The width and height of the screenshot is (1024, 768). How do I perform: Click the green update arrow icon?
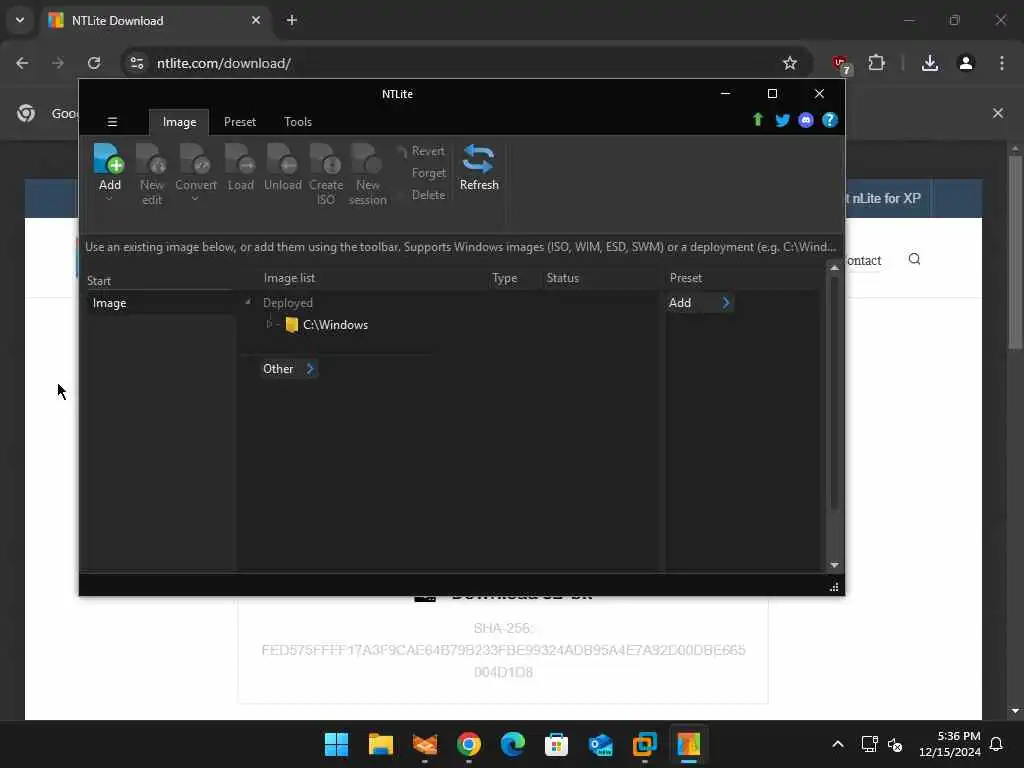758,120
